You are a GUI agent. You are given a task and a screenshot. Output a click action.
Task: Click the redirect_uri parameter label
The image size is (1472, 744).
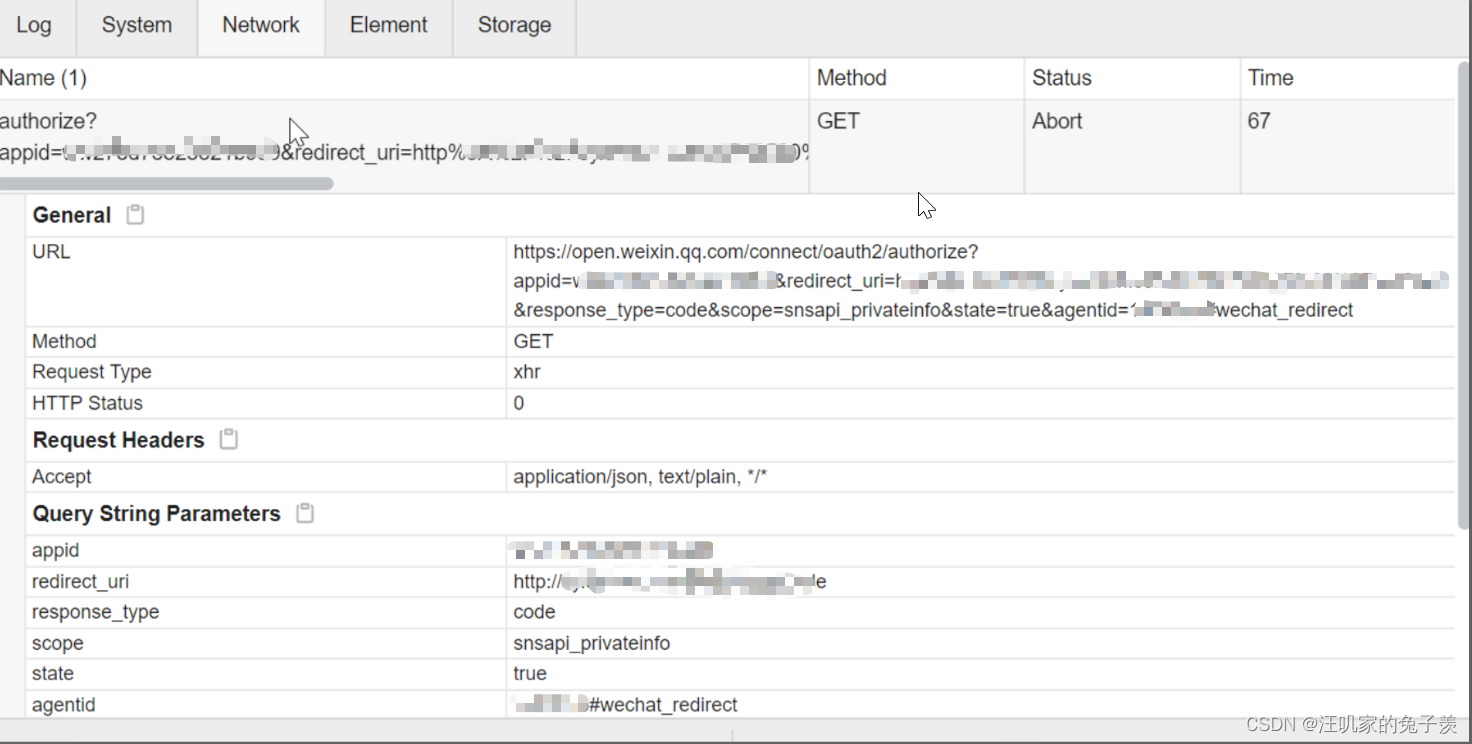(x=80, y=582)
